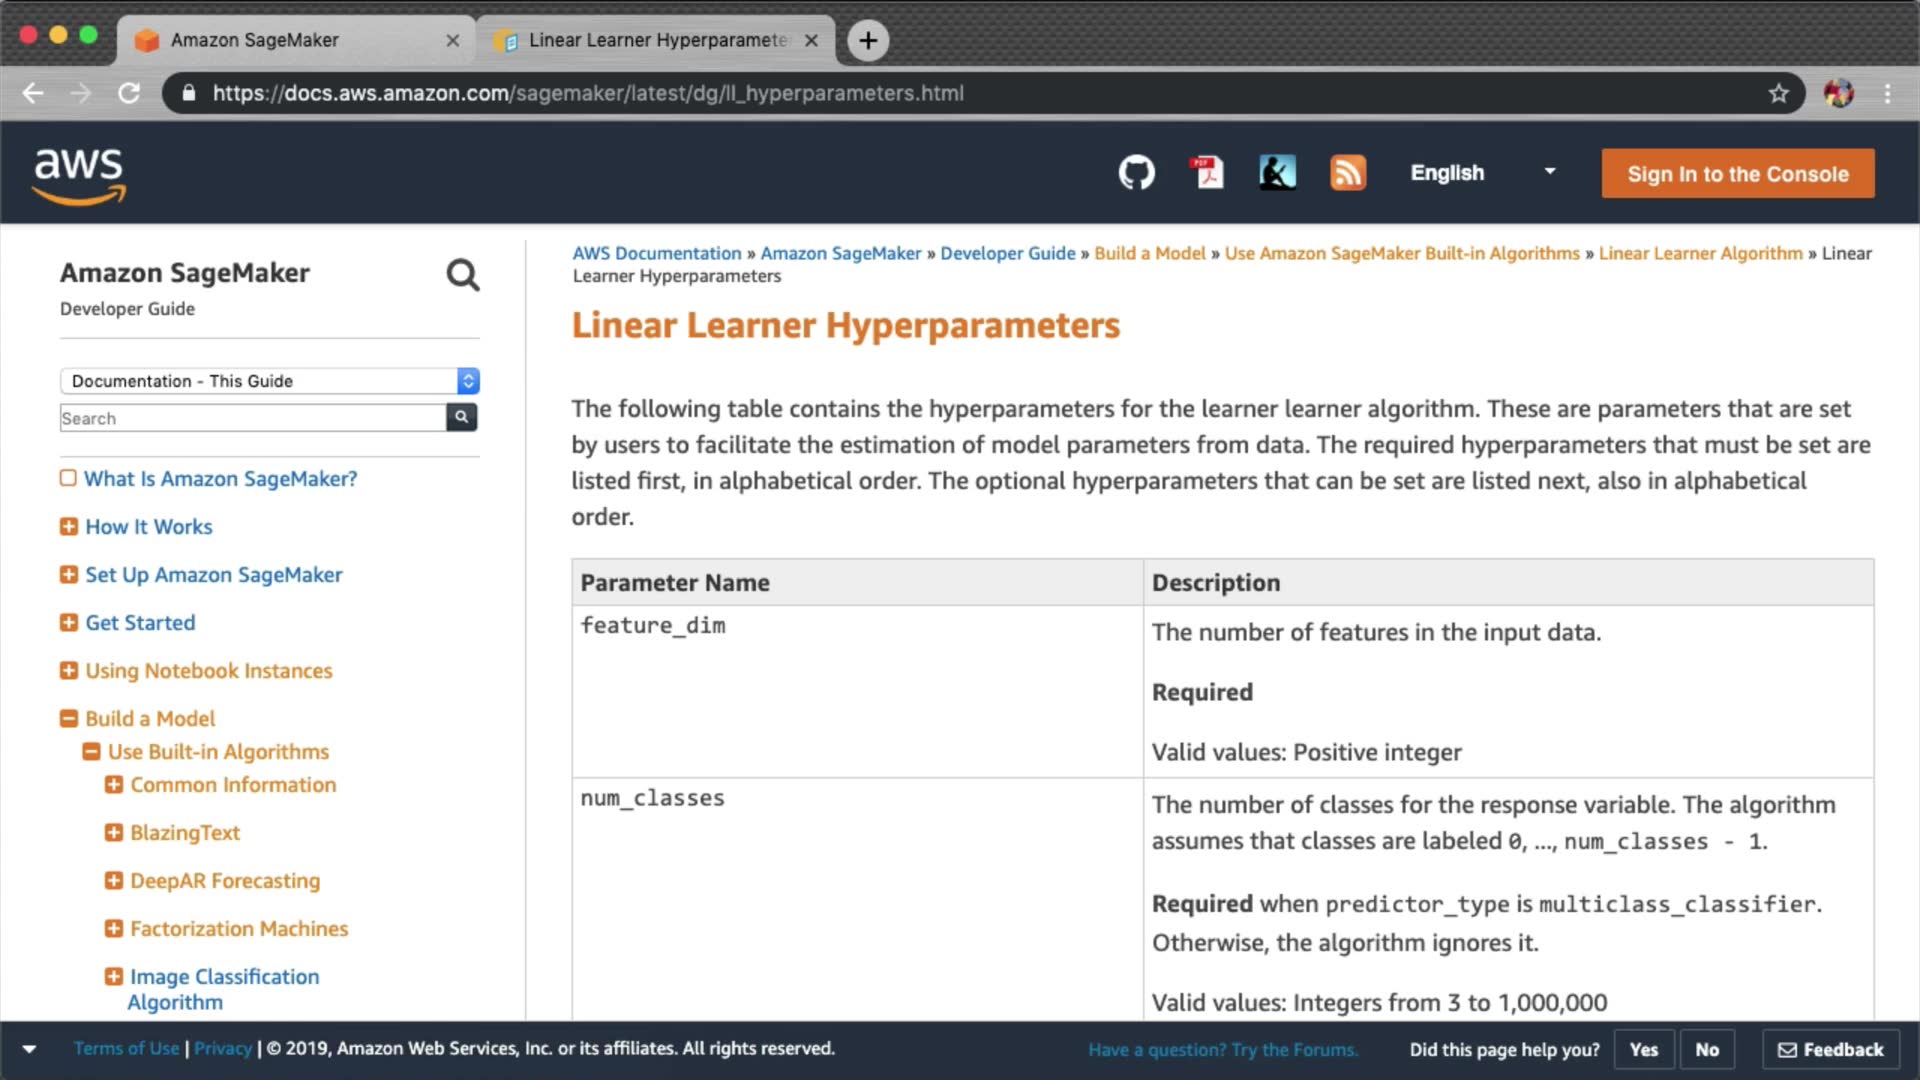Reload the page in browser
1920x1080 pixels.
[x=129, y=93]
